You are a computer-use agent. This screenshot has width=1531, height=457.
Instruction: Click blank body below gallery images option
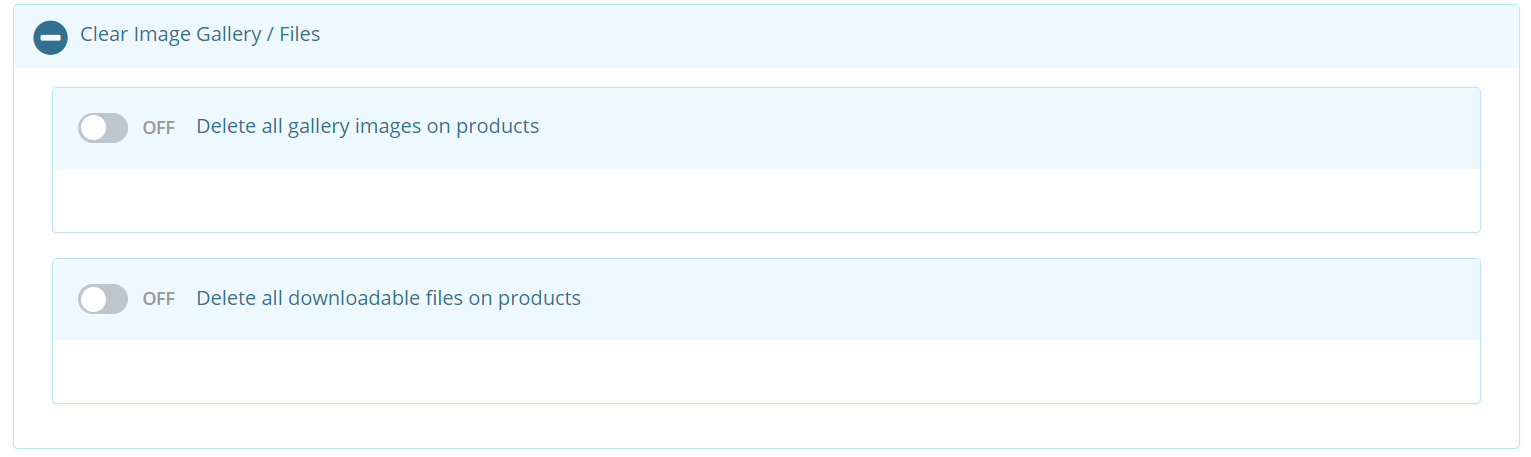coord(766,200)
